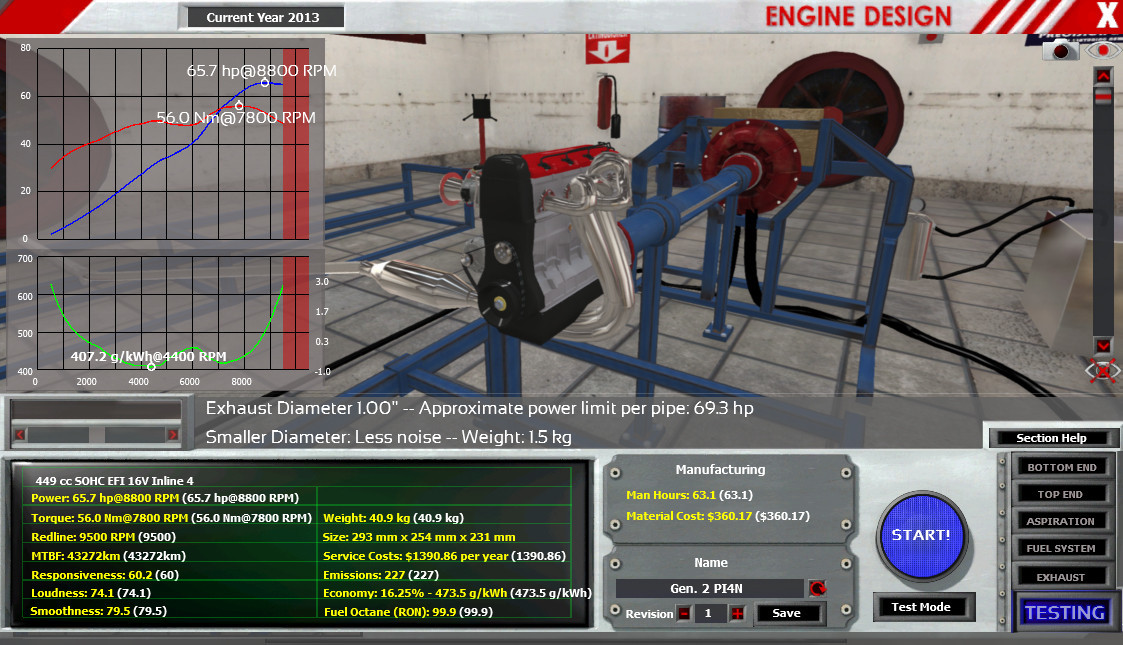The height and width of the screenshot is (645, 1123).
Task: Open the Bottom End tab
Action: pyautogui.click(x=1061, y=467)
